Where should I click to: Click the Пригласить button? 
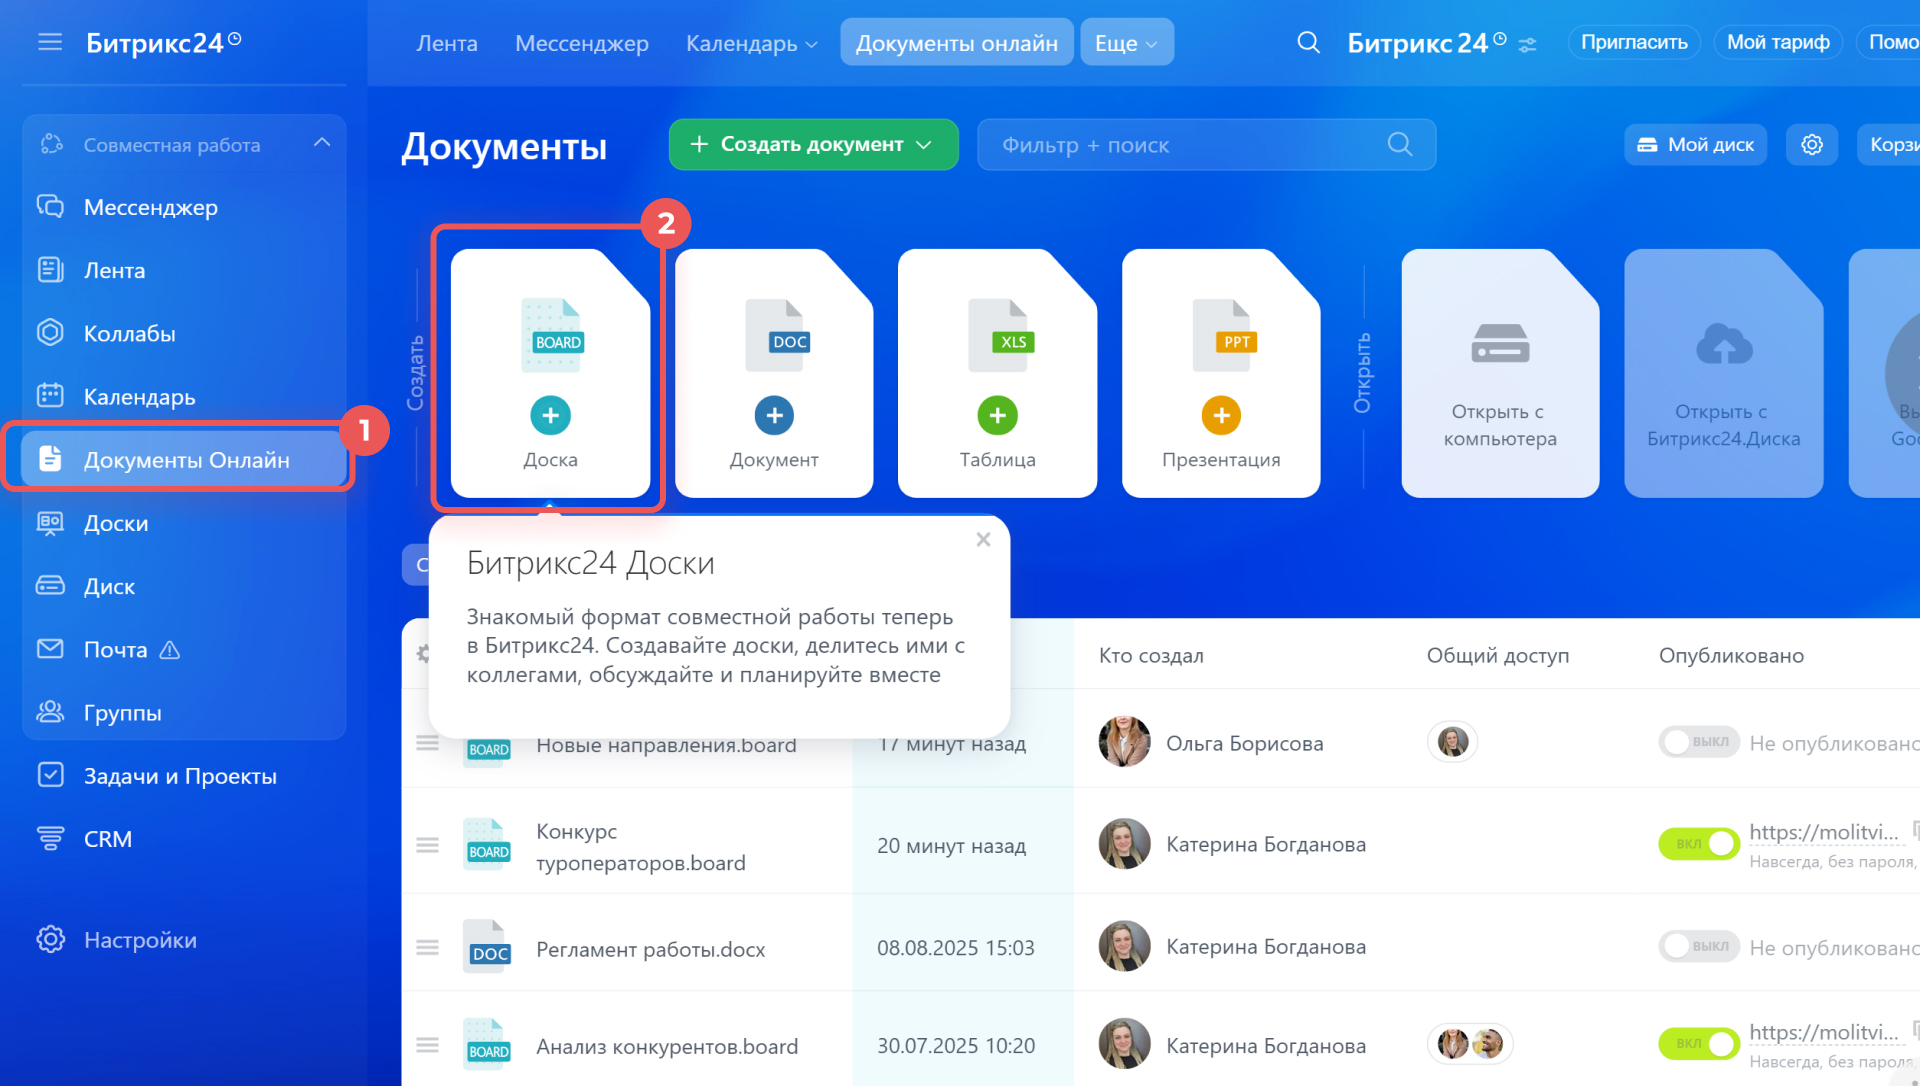tap(1633, 42)
